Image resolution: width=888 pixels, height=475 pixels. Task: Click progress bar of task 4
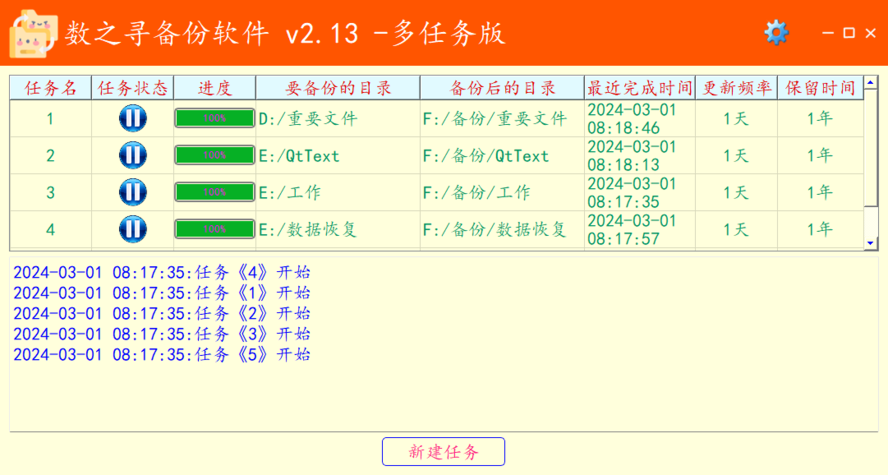pos(215,229)
